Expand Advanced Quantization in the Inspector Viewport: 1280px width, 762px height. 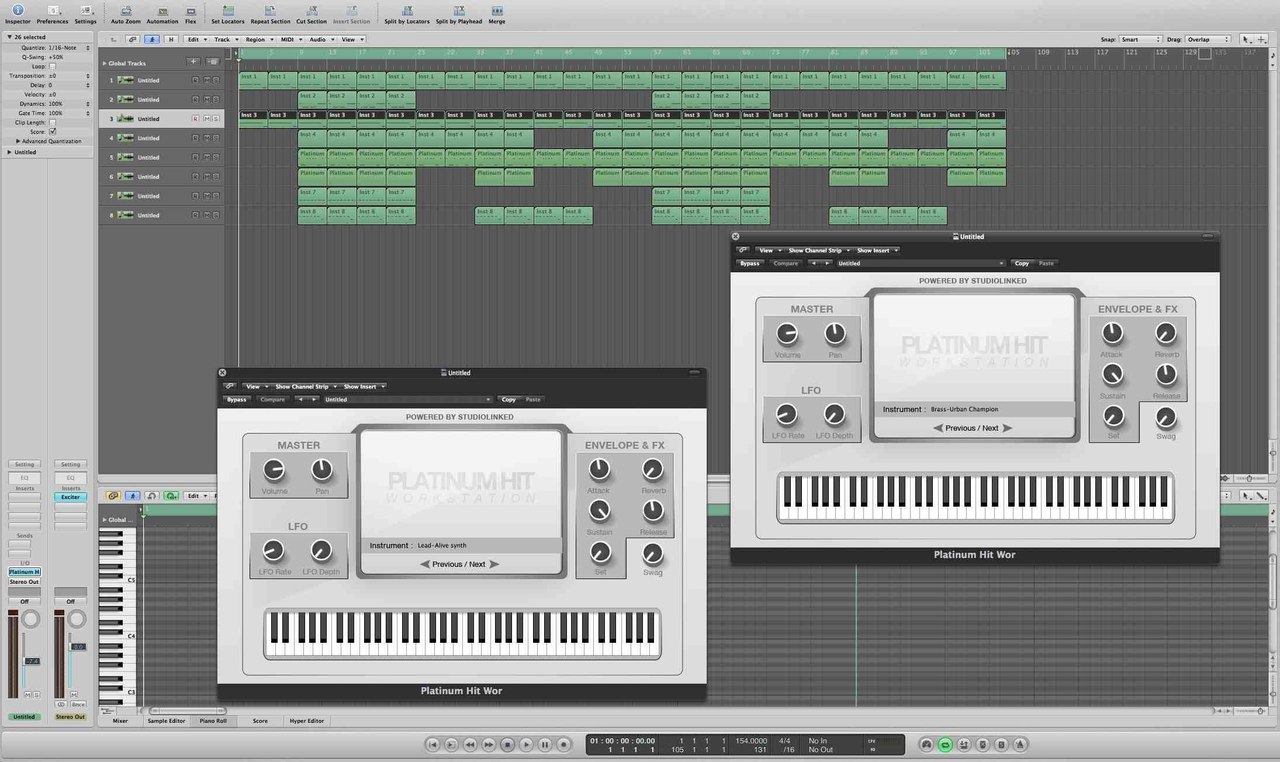[18, 141]
